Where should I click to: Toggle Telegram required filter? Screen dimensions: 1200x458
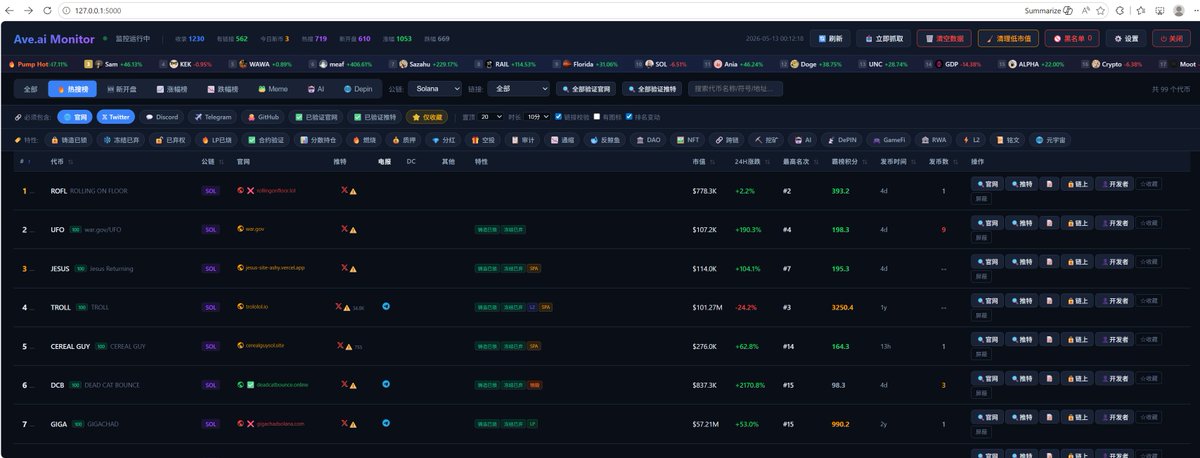213,116
